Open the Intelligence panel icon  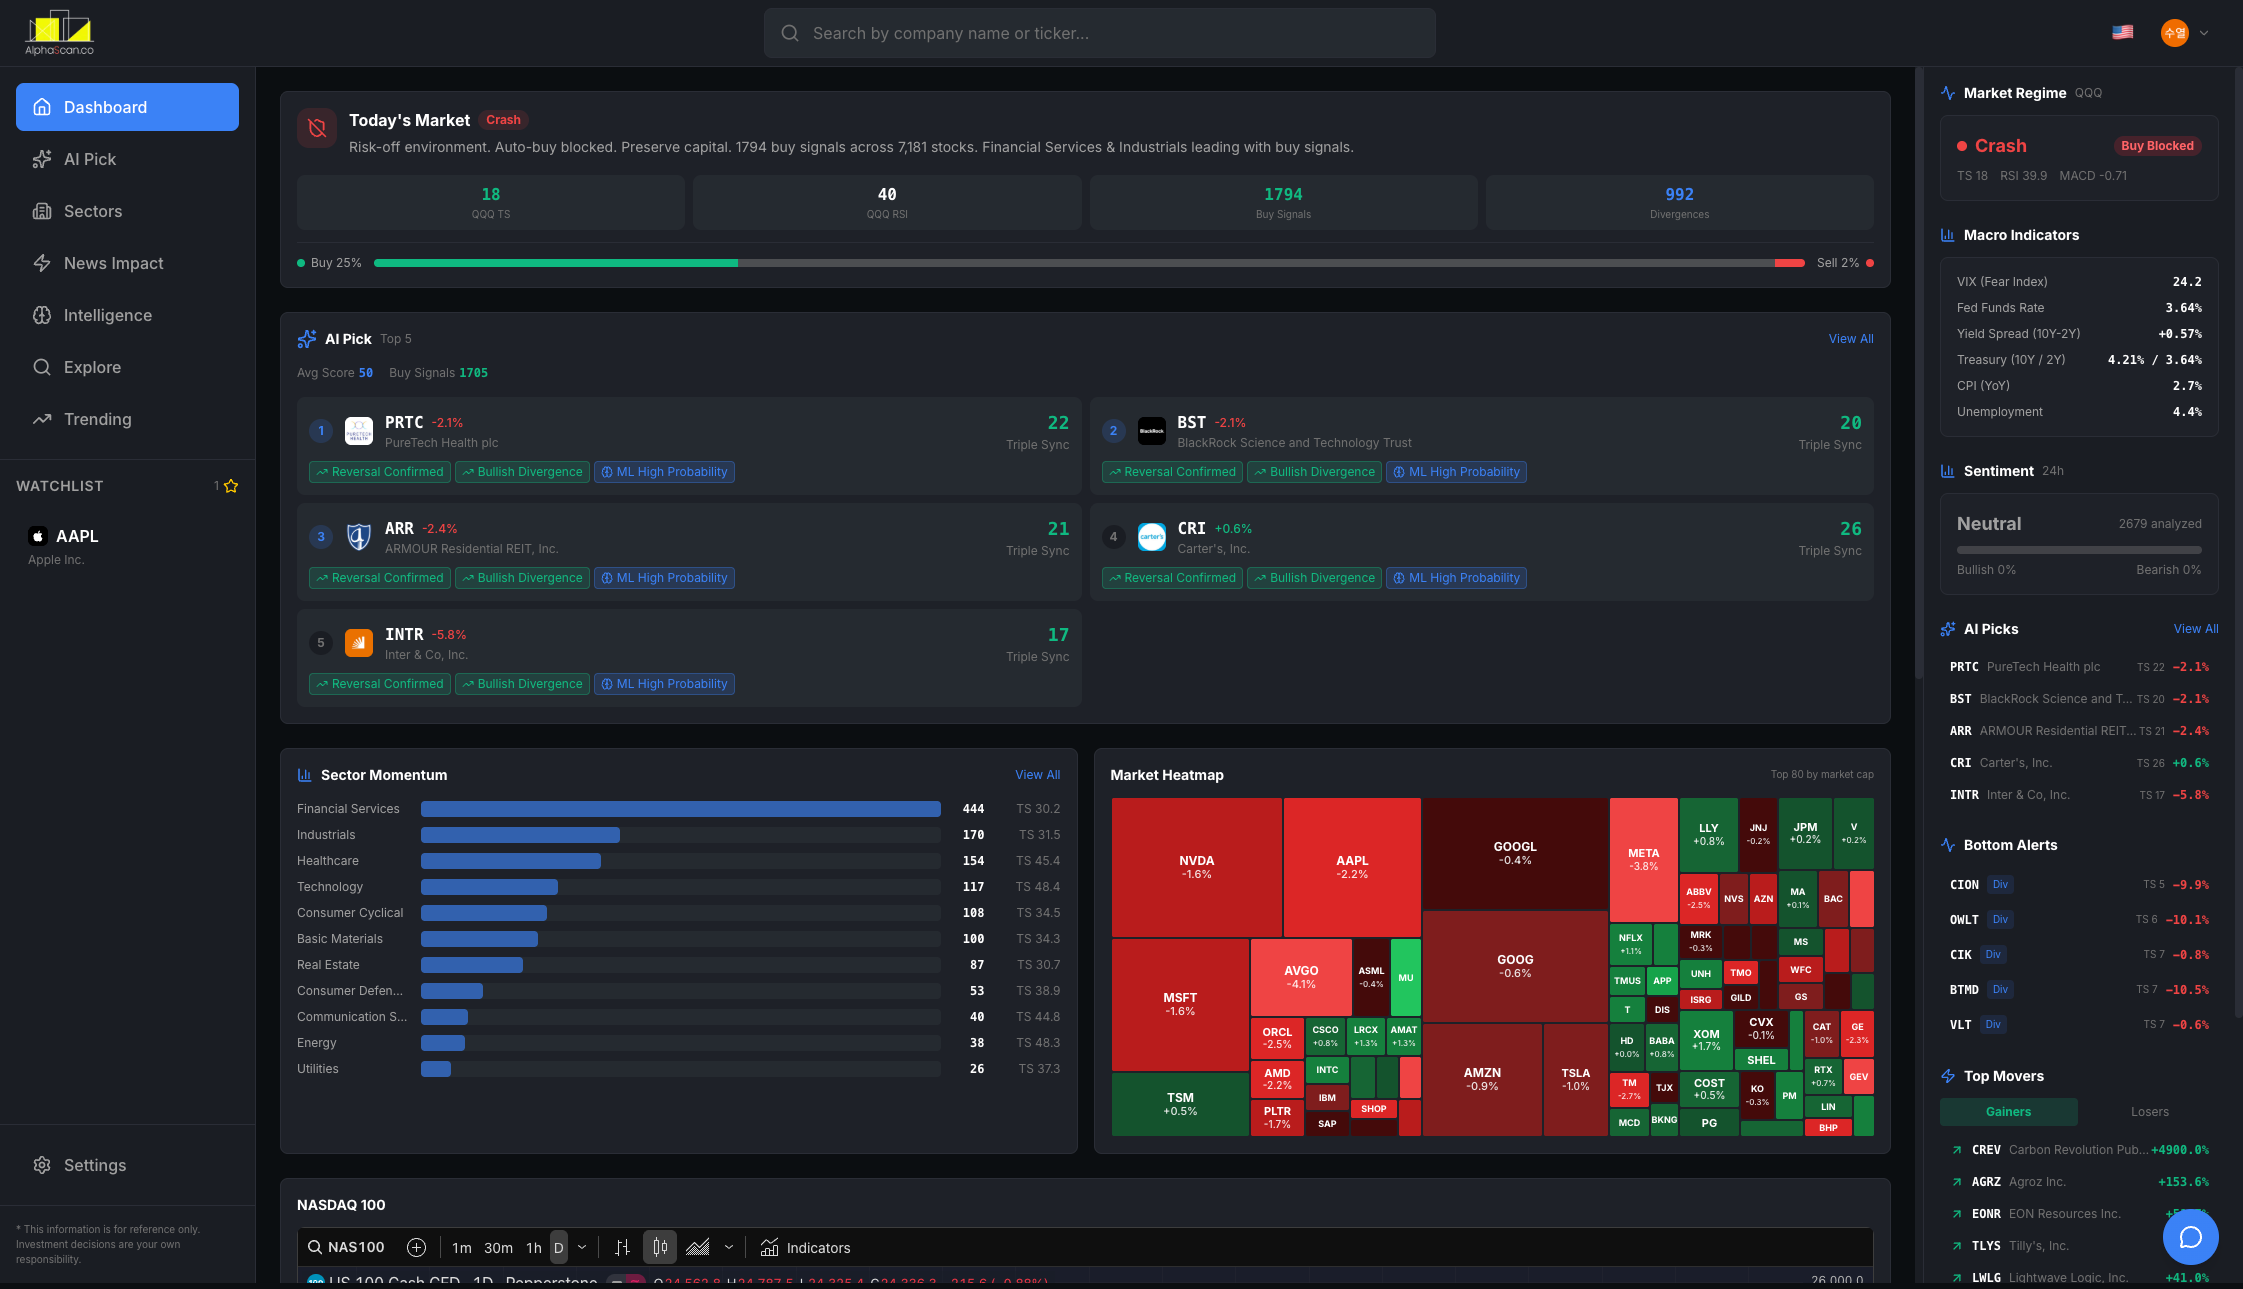pyautogui.click(x=43, y=315)
